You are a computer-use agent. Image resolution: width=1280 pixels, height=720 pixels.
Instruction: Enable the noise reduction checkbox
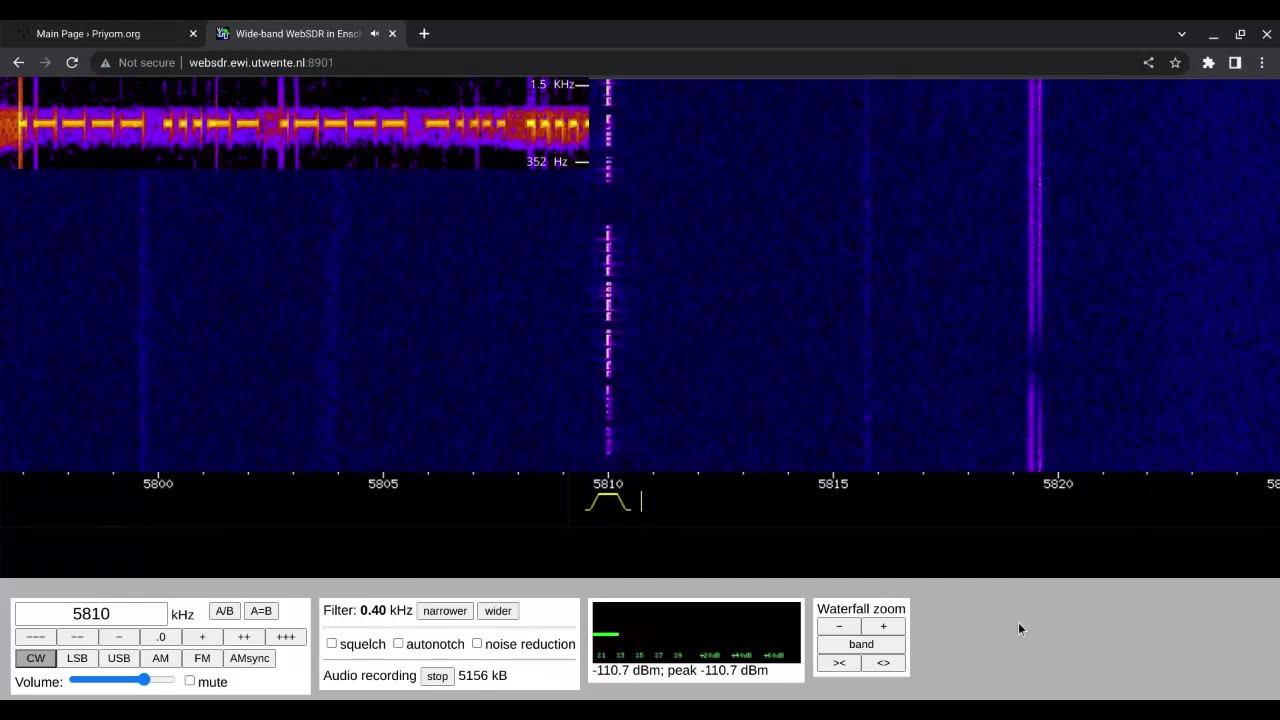click(477, 644)
